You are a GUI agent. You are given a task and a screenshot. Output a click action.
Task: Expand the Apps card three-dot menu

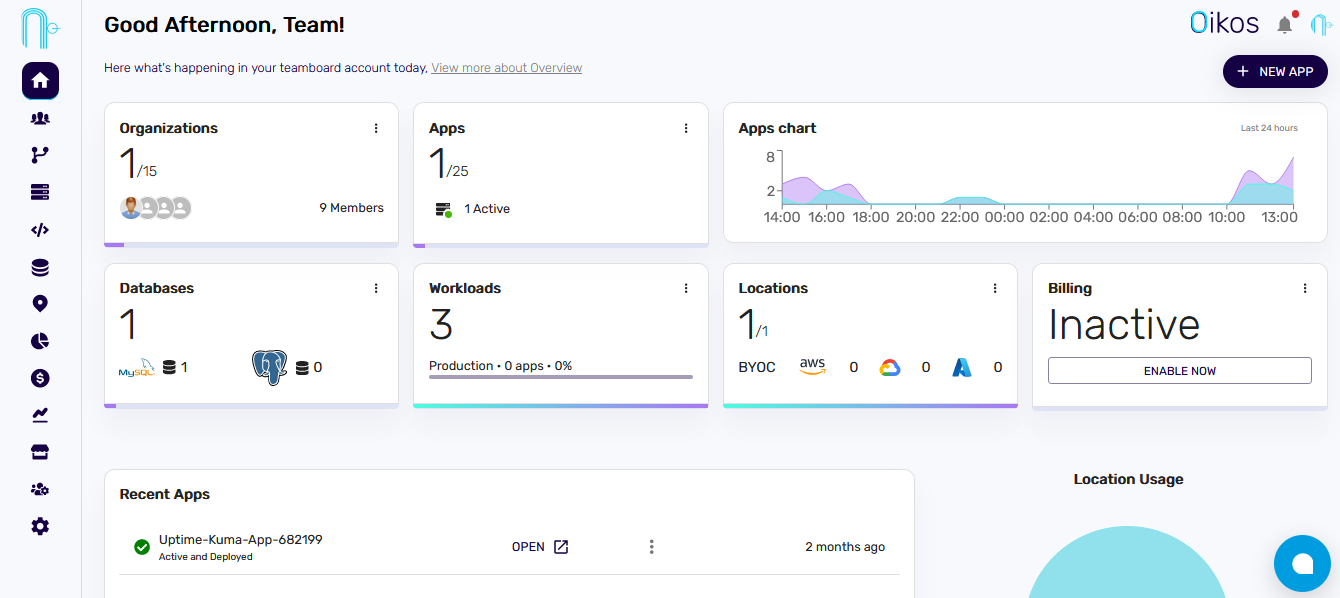pos(686,128)
